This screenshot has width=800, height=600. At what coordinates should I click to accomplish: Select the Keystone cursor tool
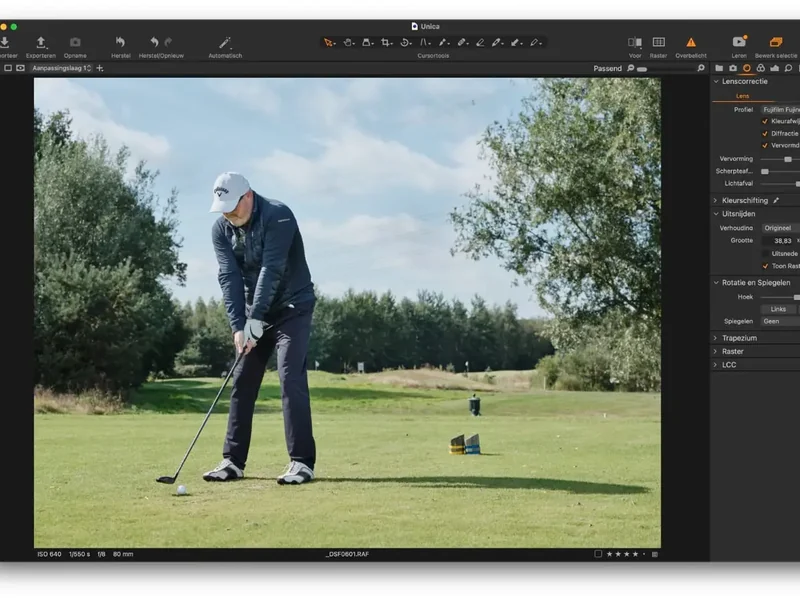tap(424, 43)
